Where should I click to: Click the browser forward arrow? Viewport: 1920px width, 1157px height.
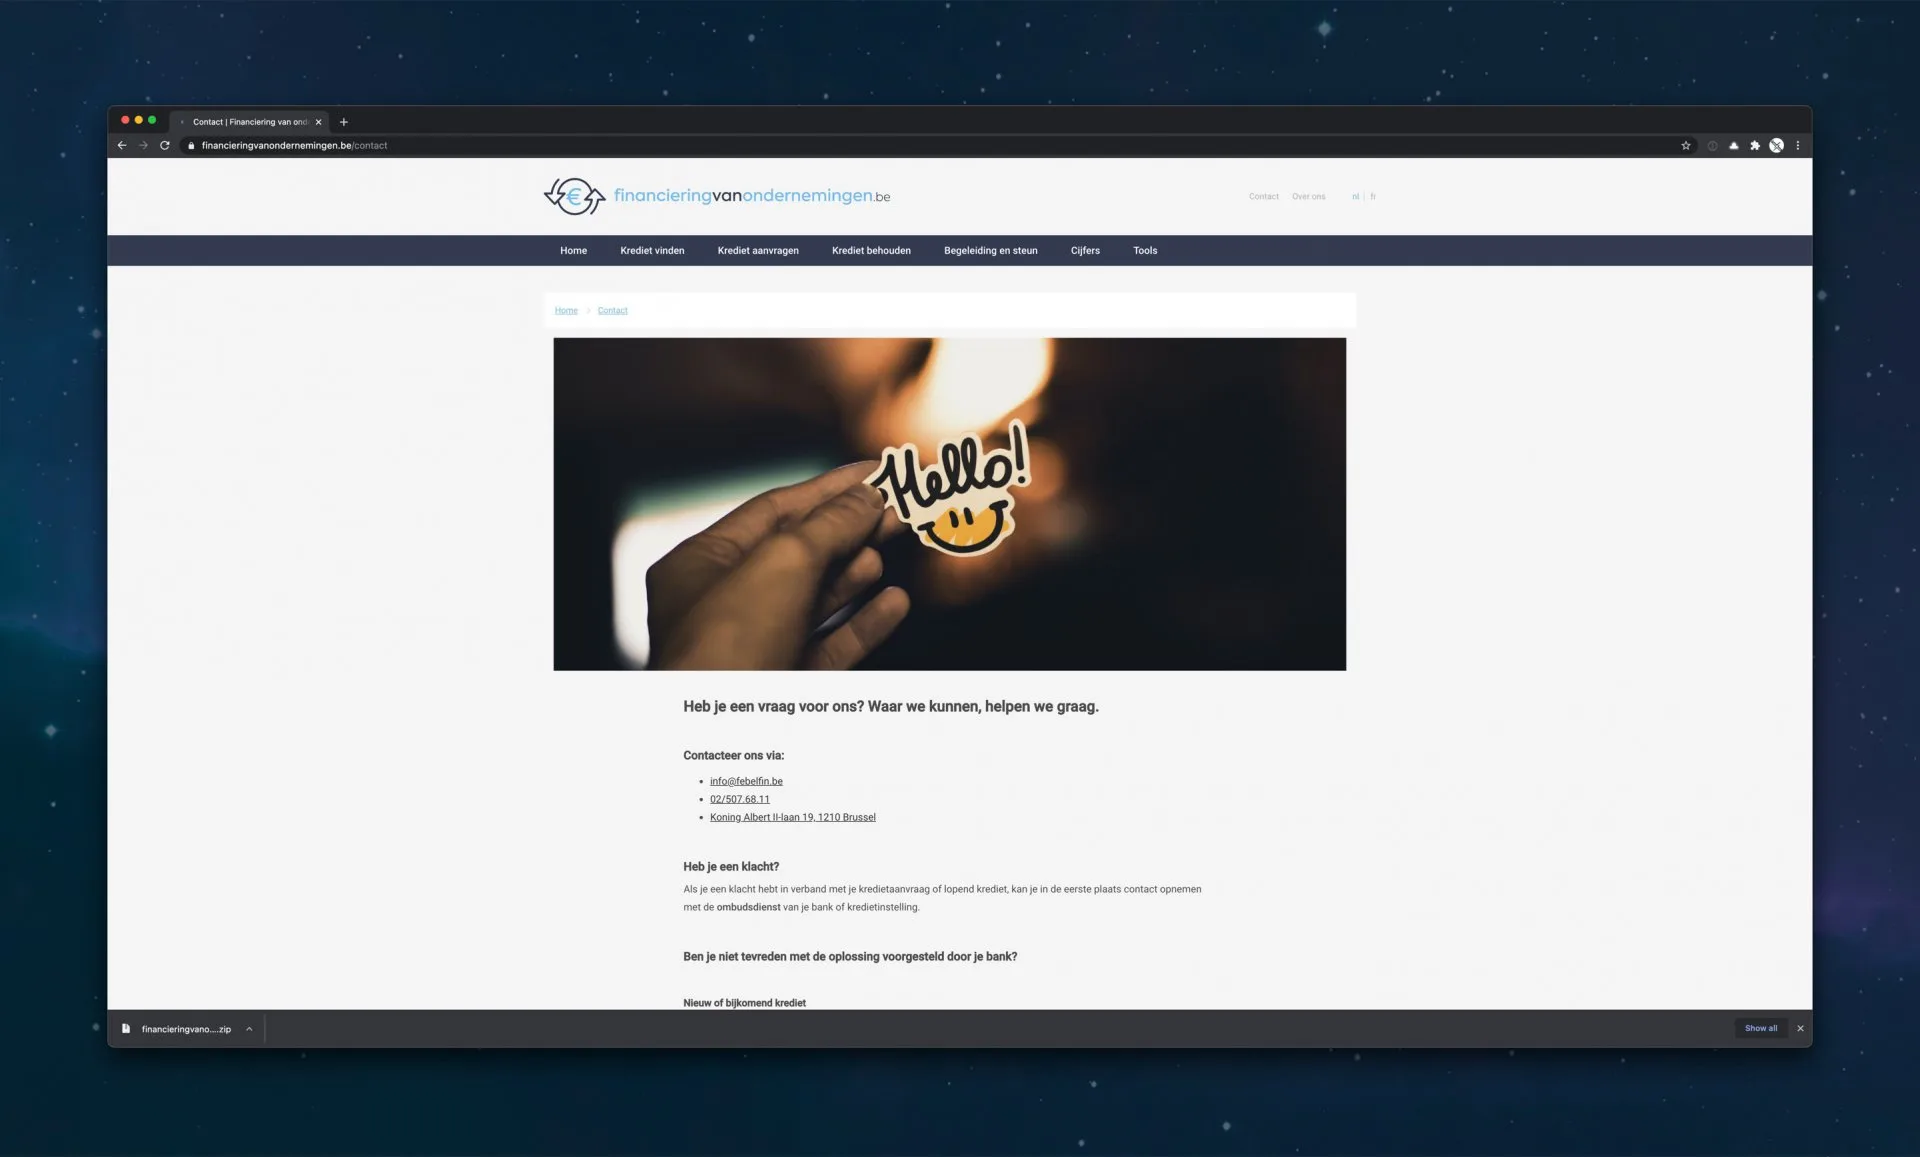[143, 145]
